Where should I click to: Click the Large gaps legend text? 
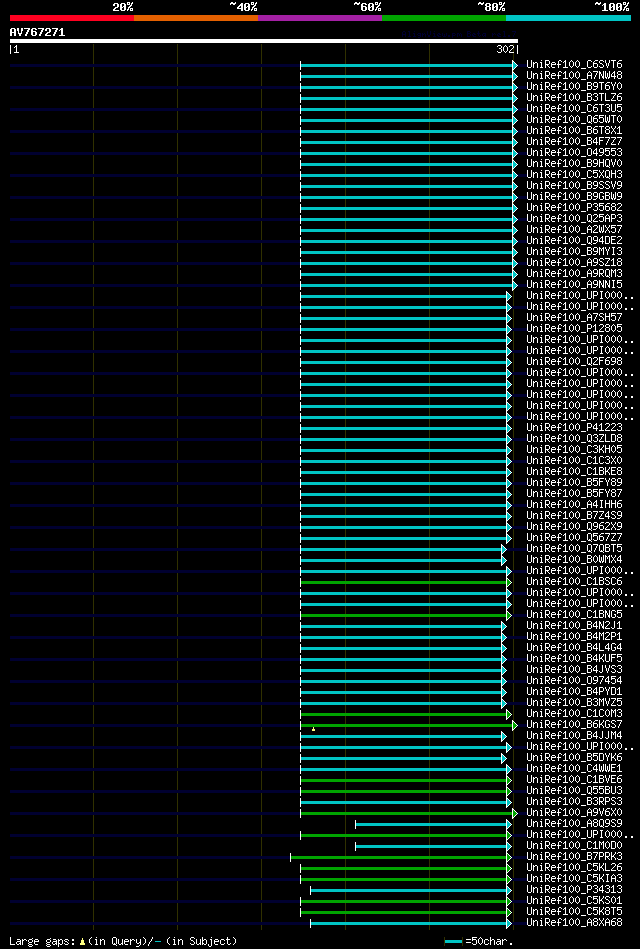point(124,942)
